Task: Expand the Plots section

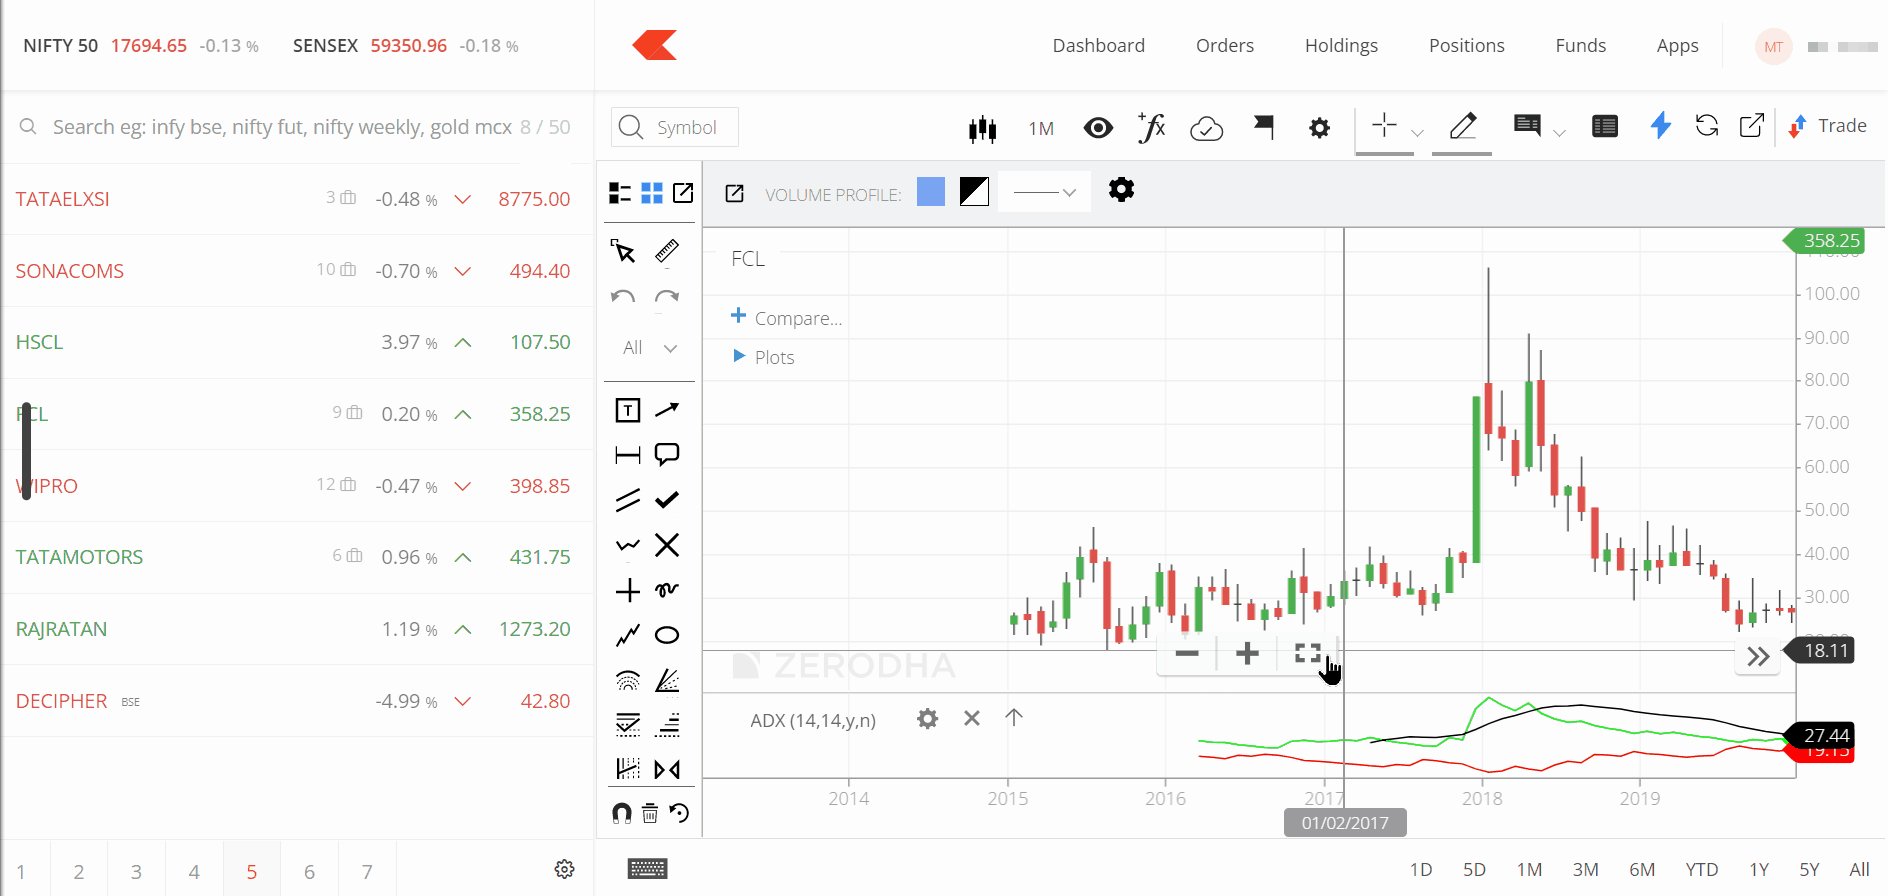Action: pos(764,357)
